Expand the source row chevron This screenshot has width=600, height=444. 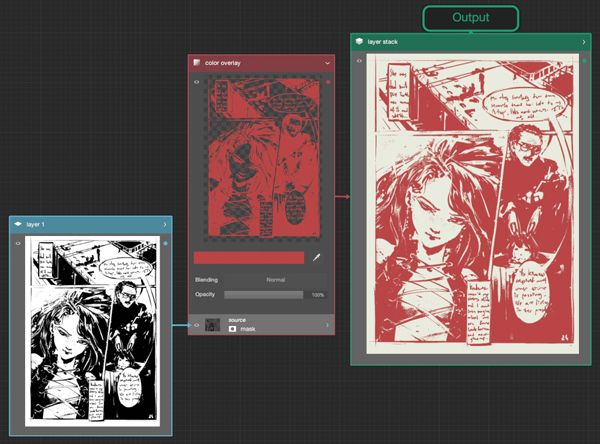point(327,325)
